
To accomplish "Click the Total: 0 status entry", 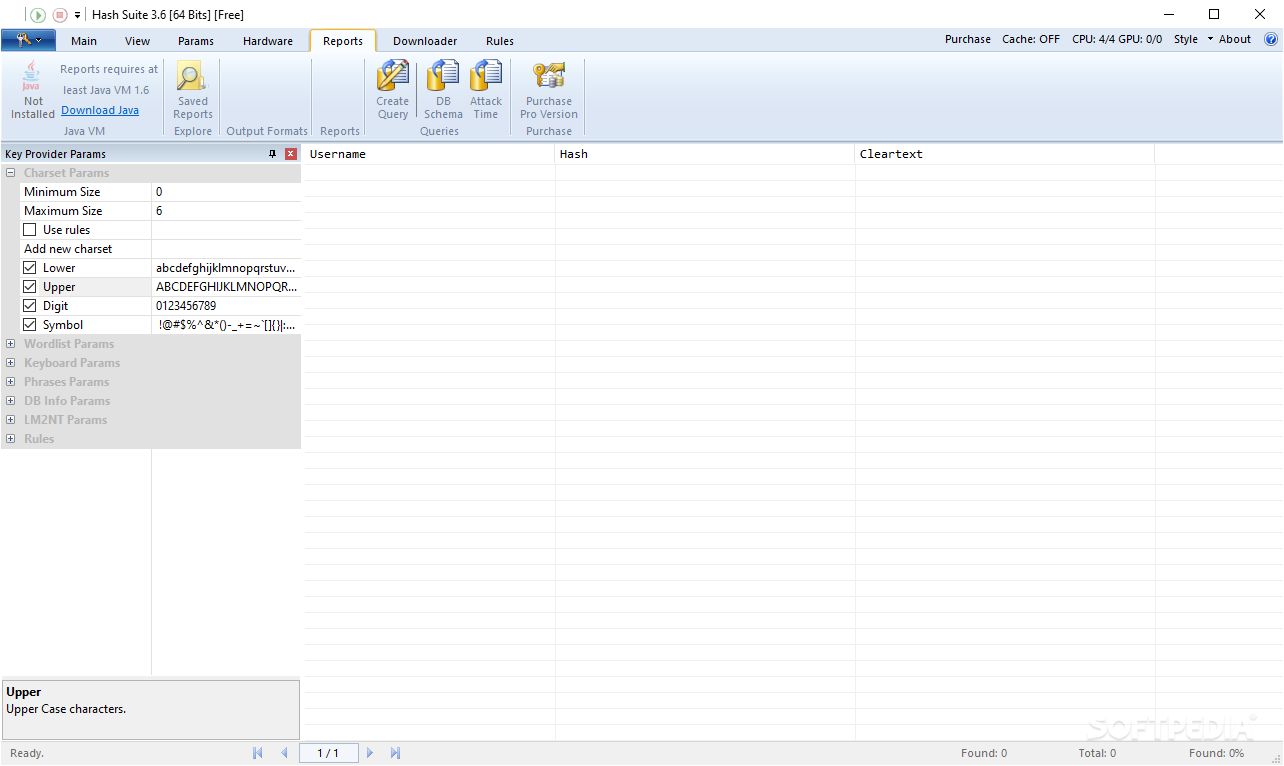I will (1097, 753).
